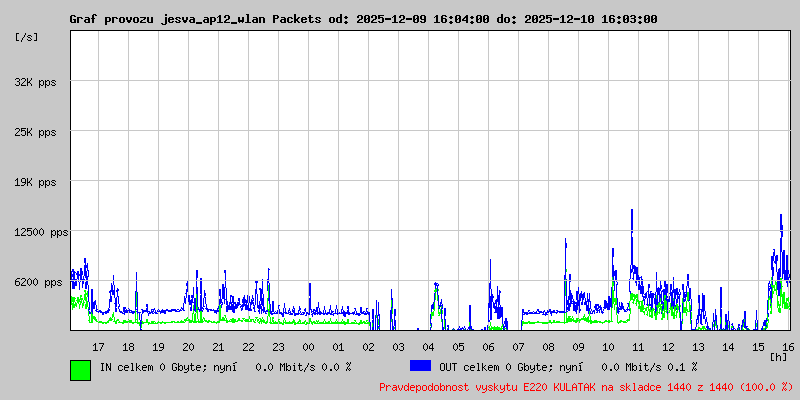Click the graph title 'Graf provozu jesva_ap12_wlan Packets'
The width and height of the screenshot is (800, 400).
(x=195, y=19)
